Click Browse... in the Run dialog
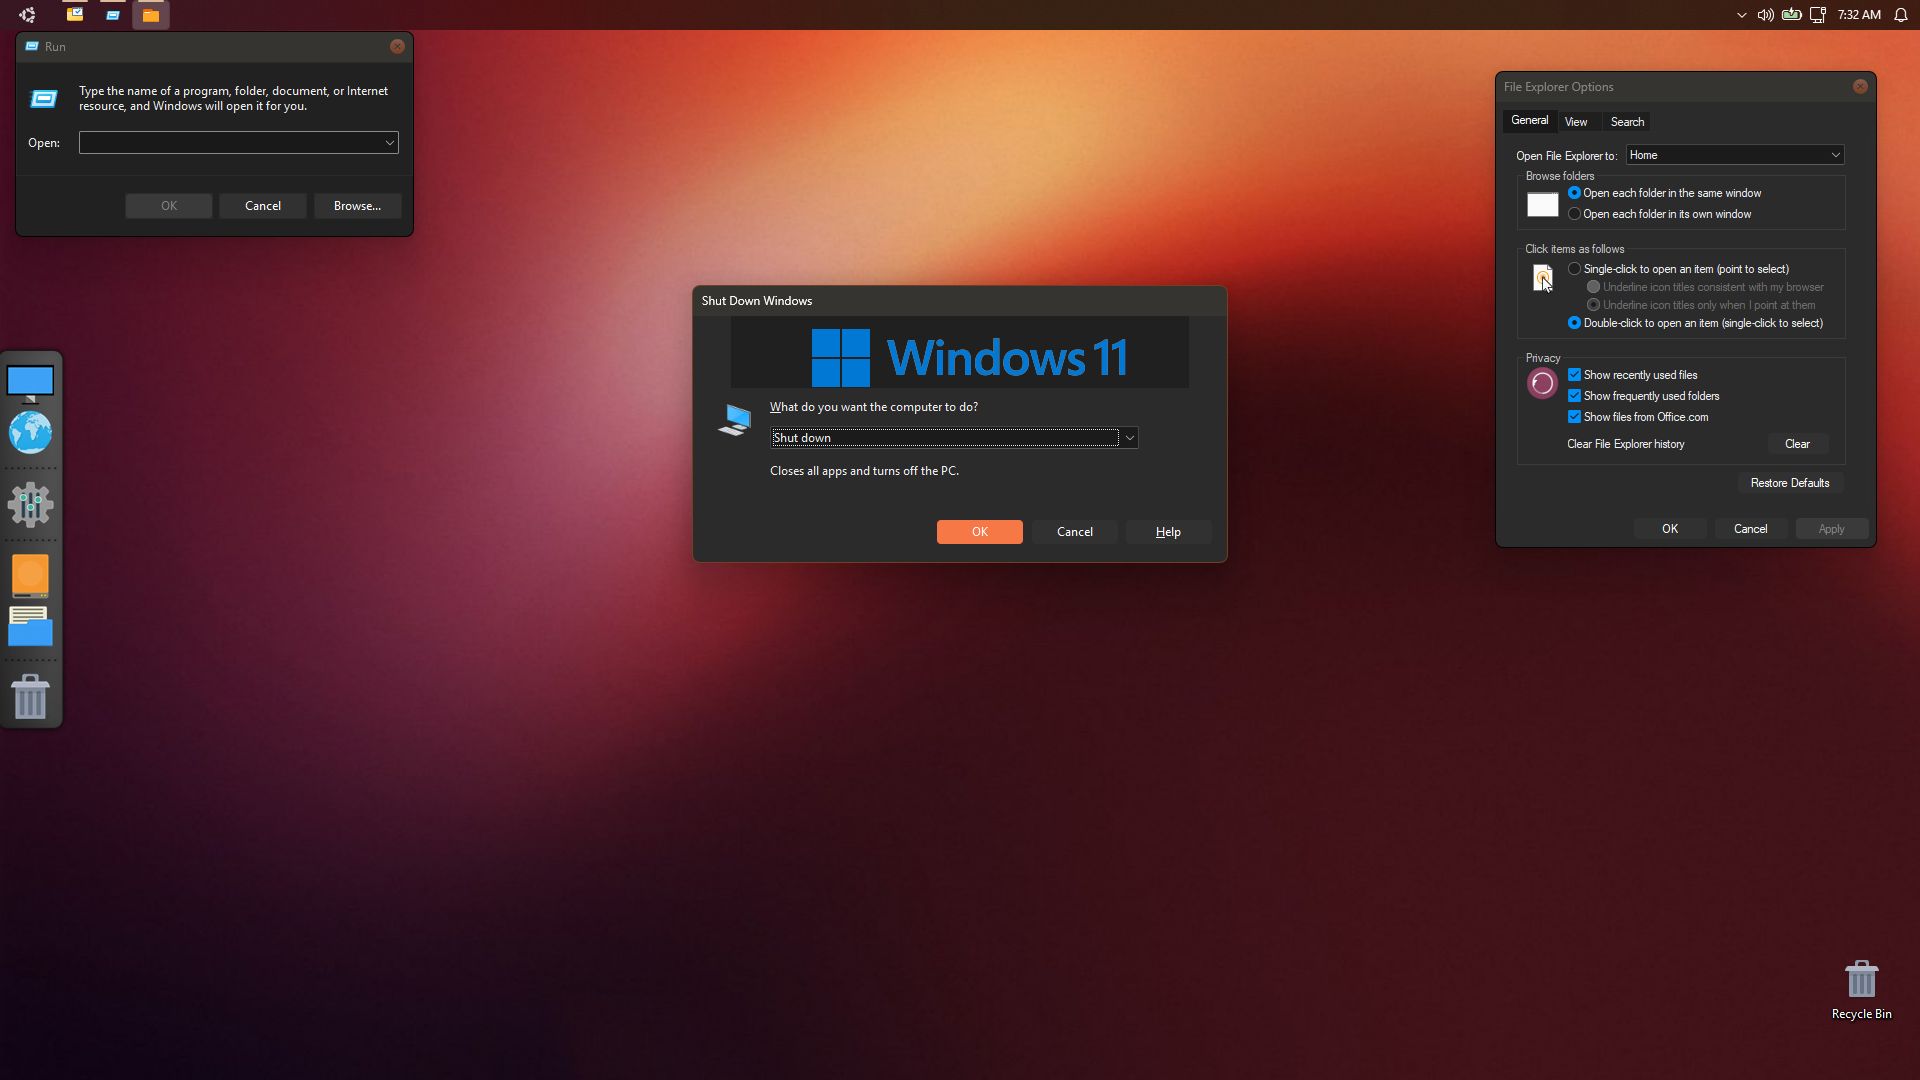The image size is (1920, 1080). (357, 206)
